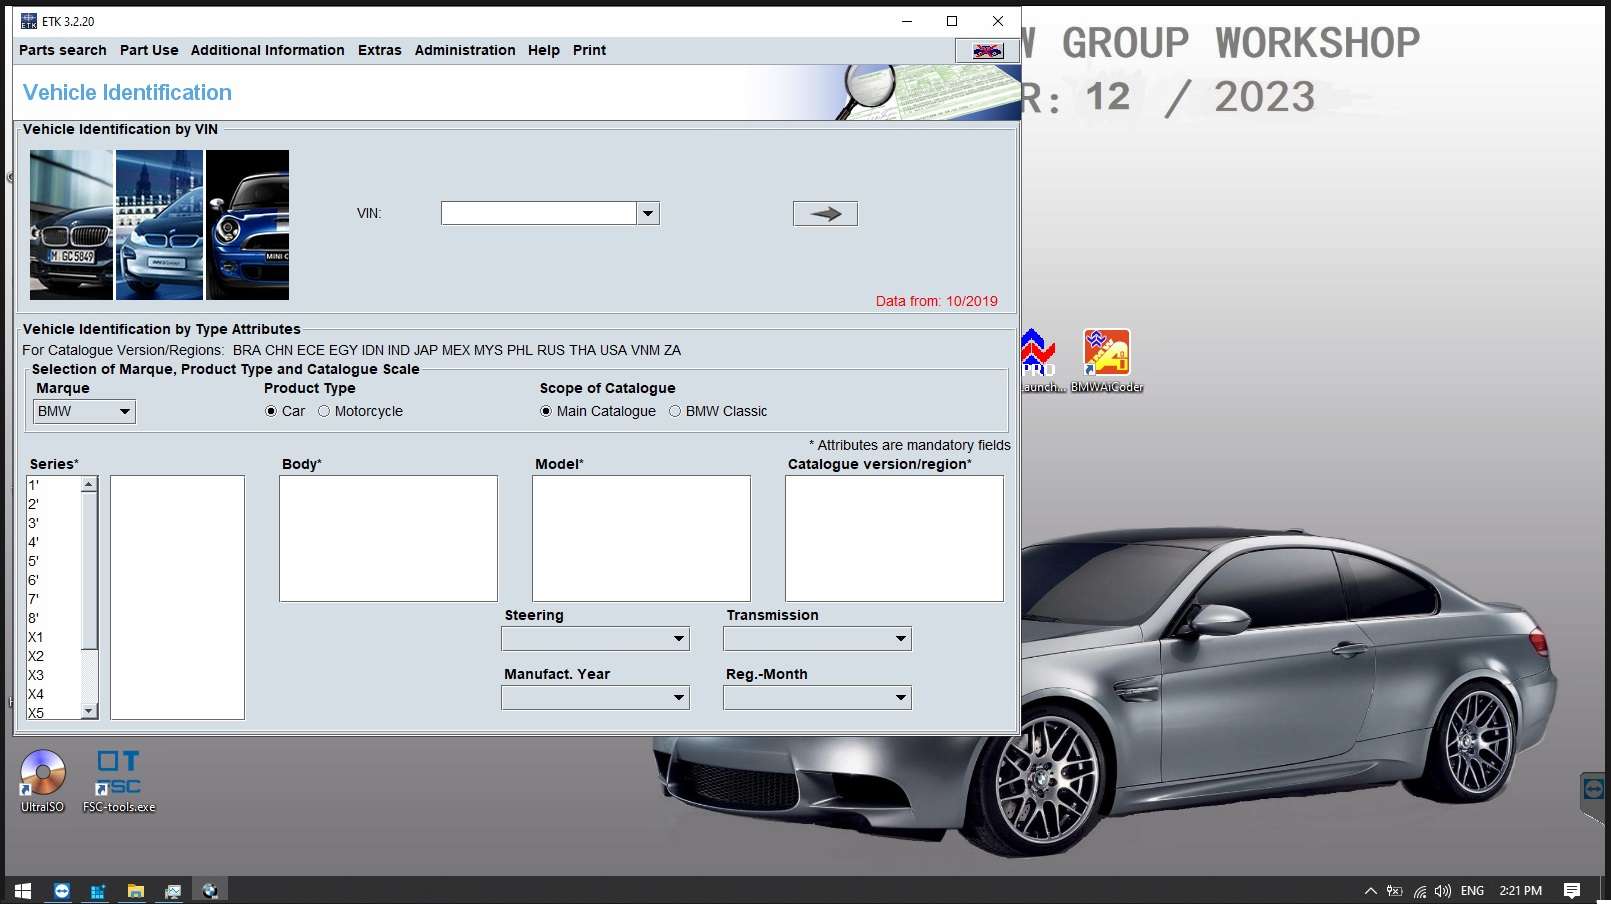This screenshot has height=904, width=1611.
Task: Click the Windows Start button
Action: [x=23, y=890]
